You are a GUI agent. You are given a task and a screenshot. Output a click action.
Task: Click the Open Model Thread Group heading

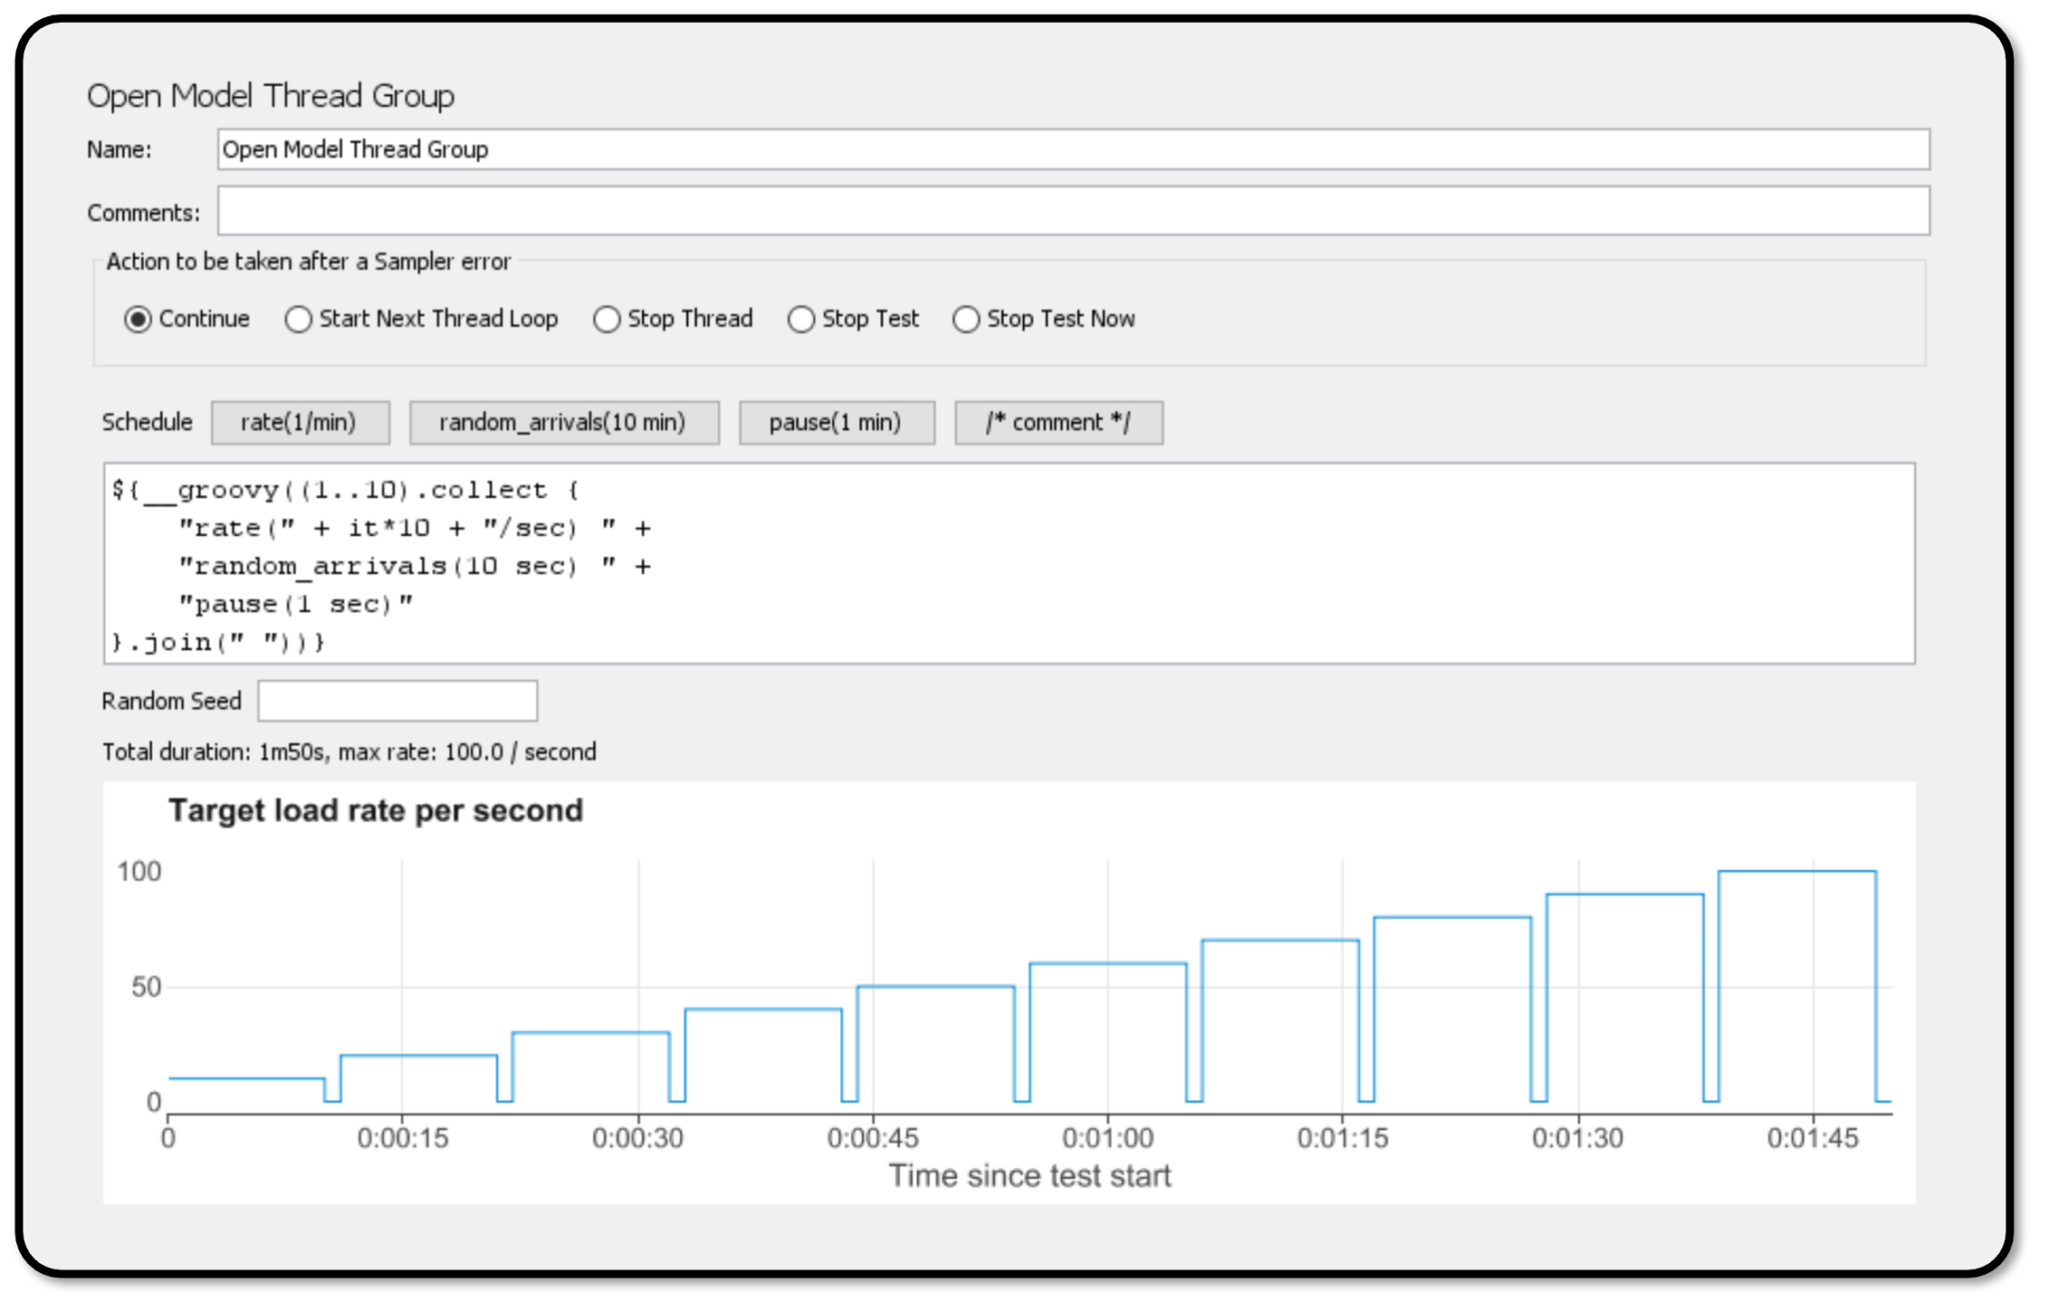[270, 96]
